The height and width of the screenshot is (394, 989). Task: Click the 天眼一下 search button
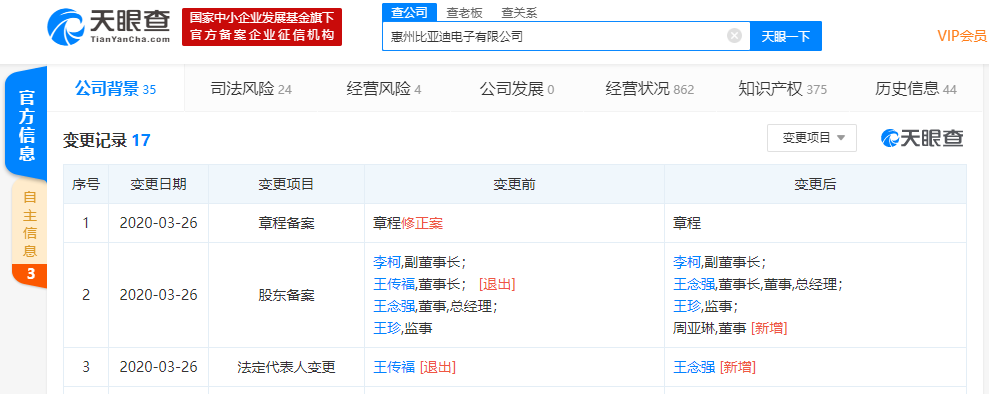click(785, 36)
